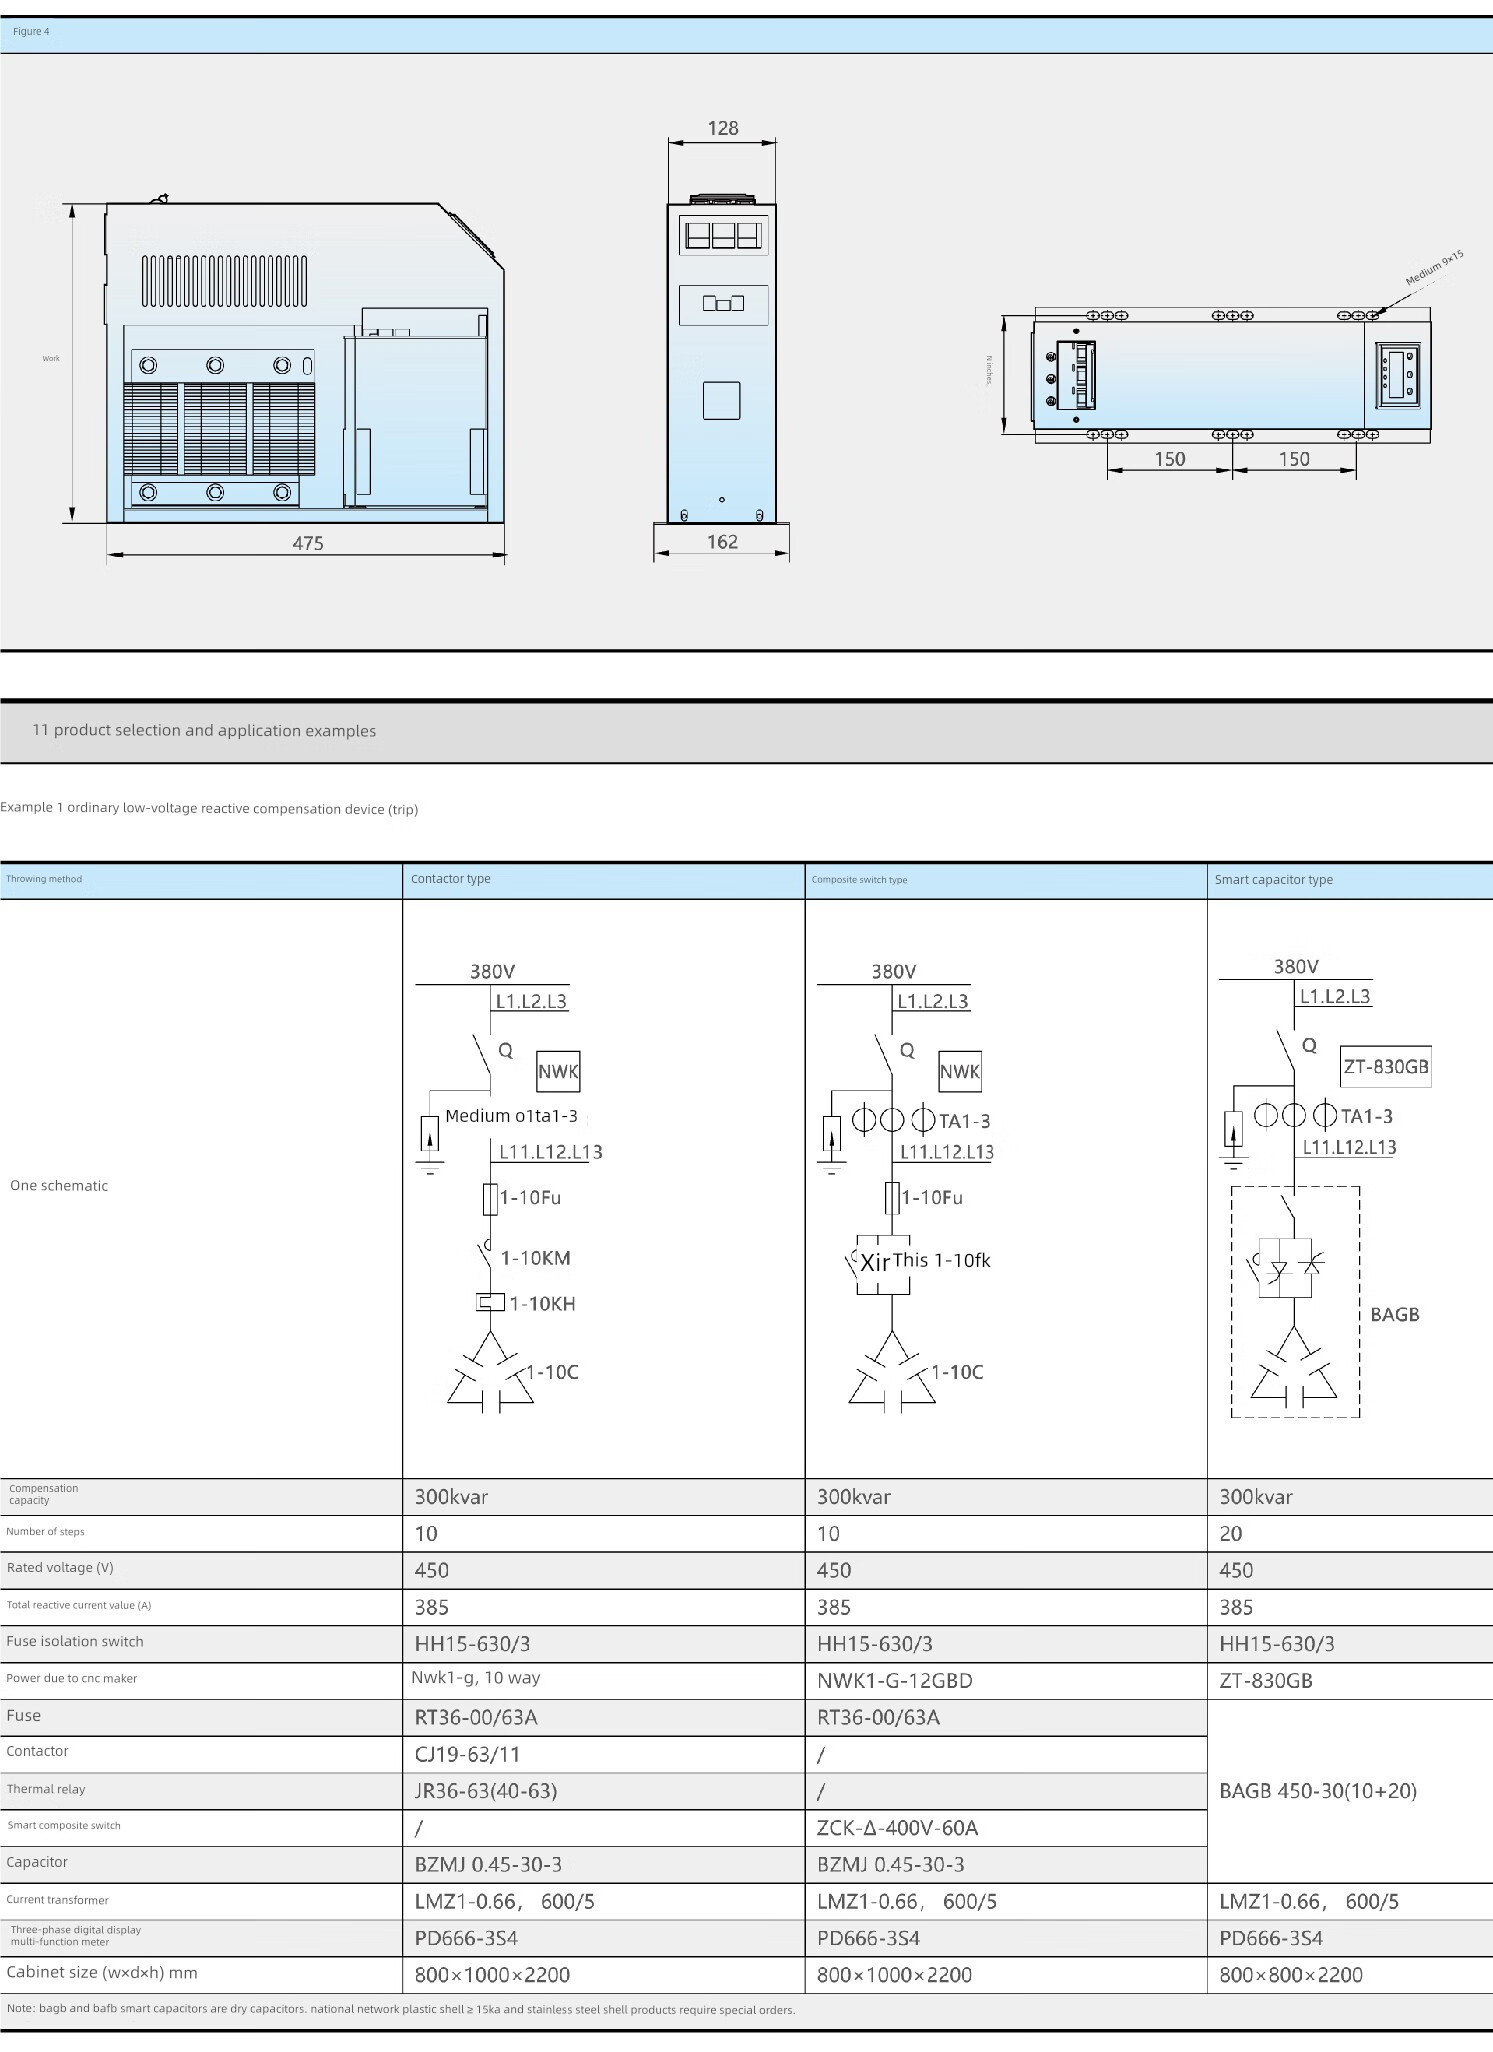1493x2052 pixels.
Task: Click the 1-10C capacitor symbol in Contactor schematic
Action: click(490, 1375)
